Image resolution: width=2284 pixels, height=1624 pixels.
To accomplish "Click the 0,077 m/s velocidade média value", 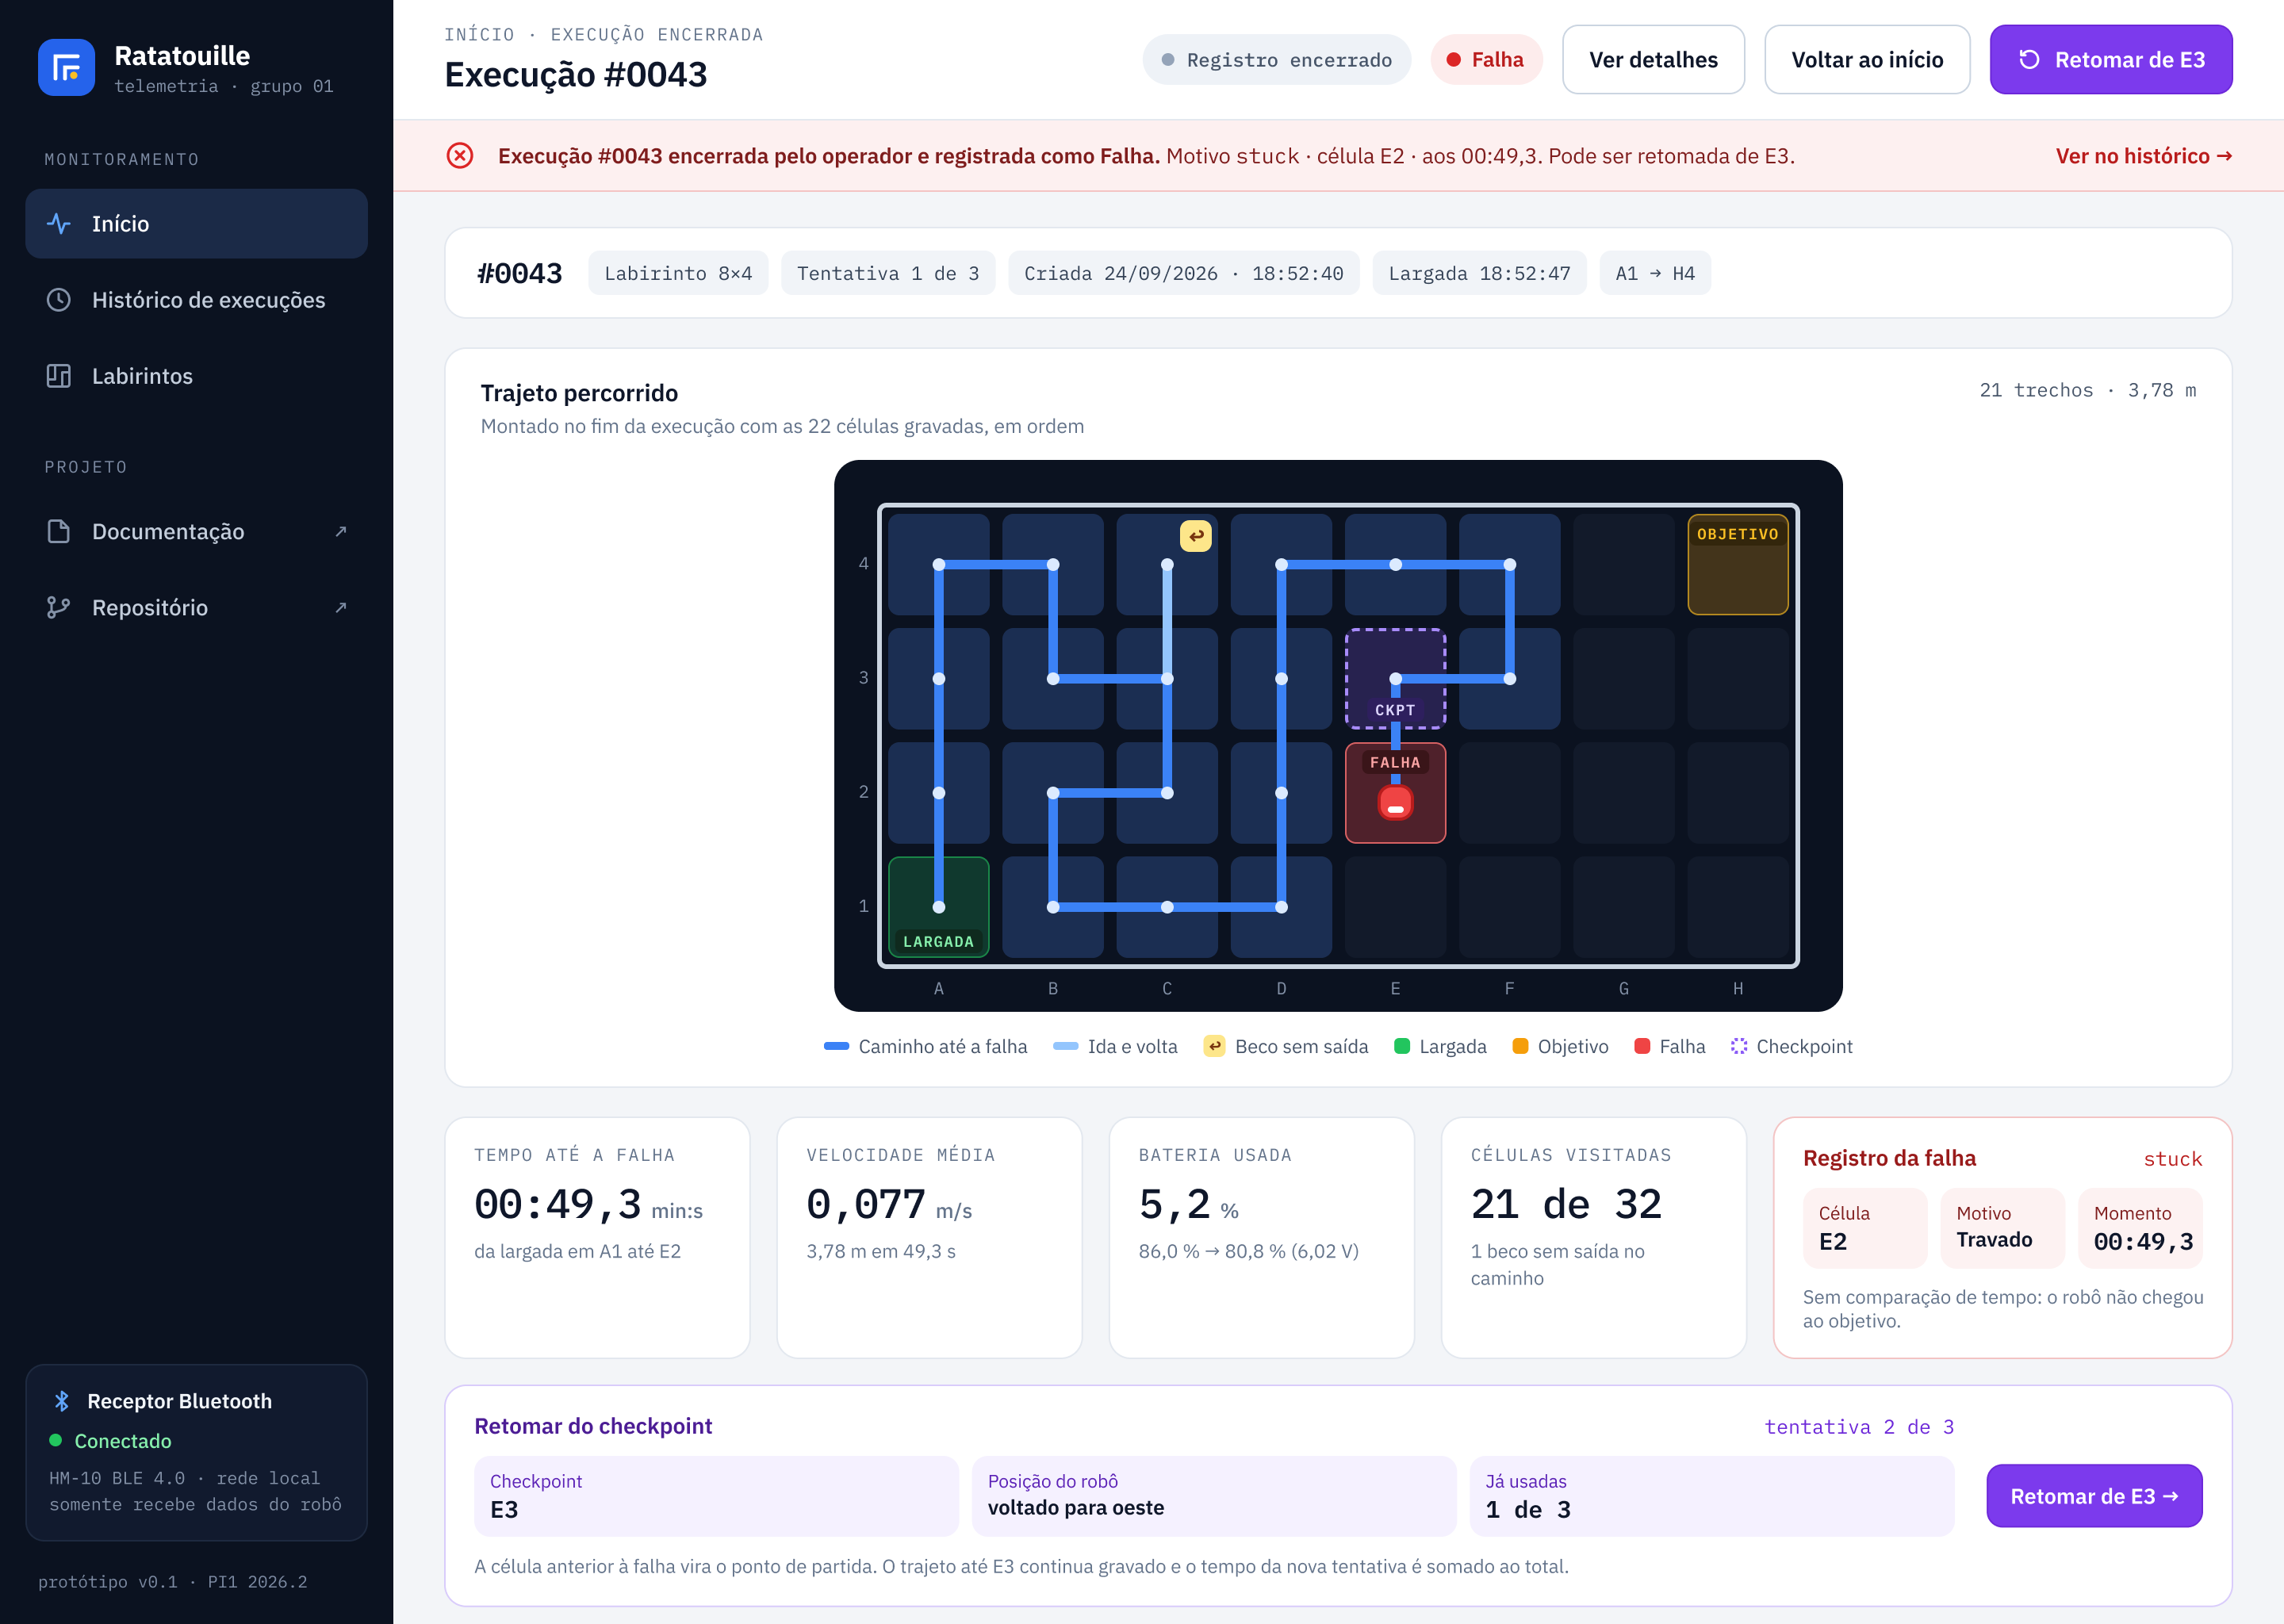I will click(x=866, y=1205).
